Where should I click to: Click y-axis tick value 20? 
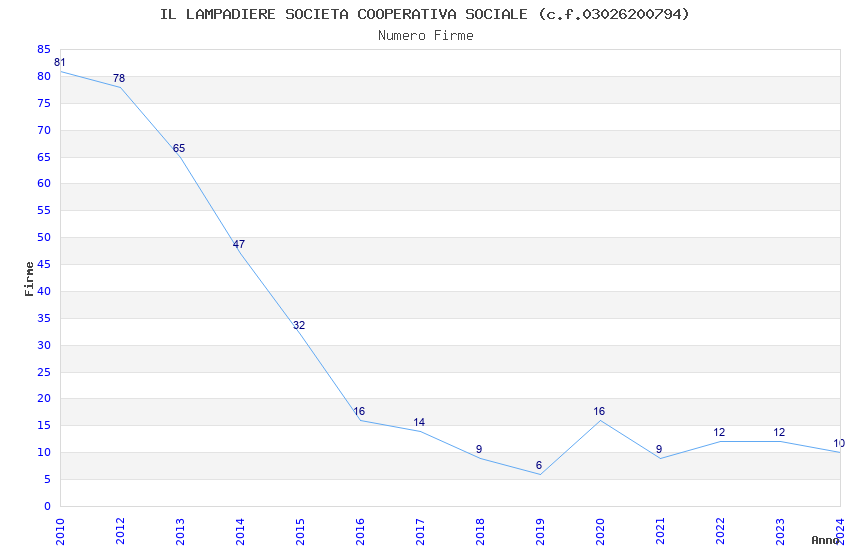click(44, 398)
